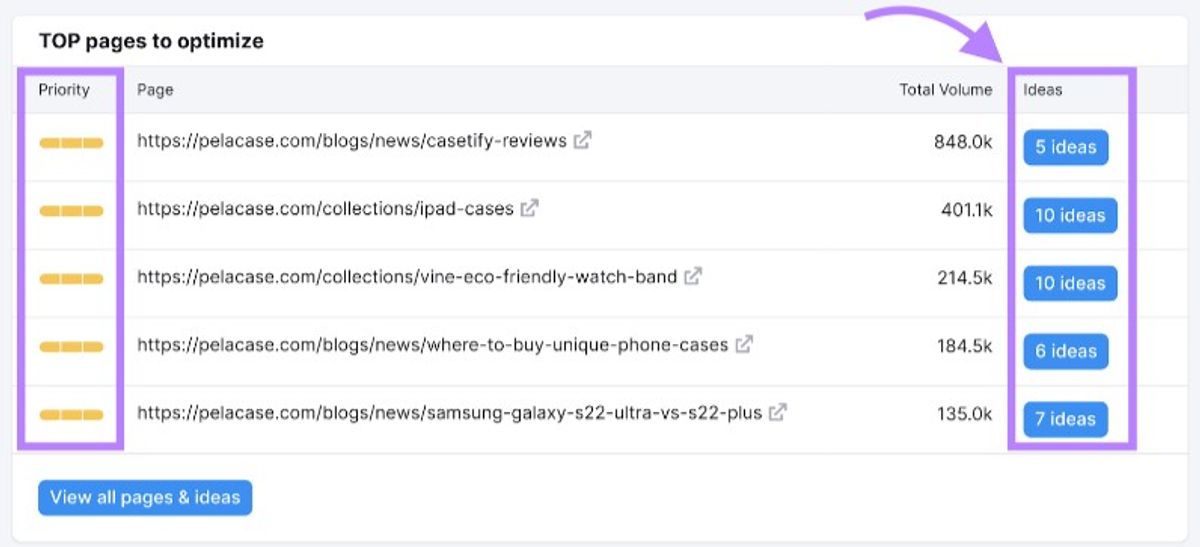Click priority bar for ipad-cases row

tap(71, 211)
